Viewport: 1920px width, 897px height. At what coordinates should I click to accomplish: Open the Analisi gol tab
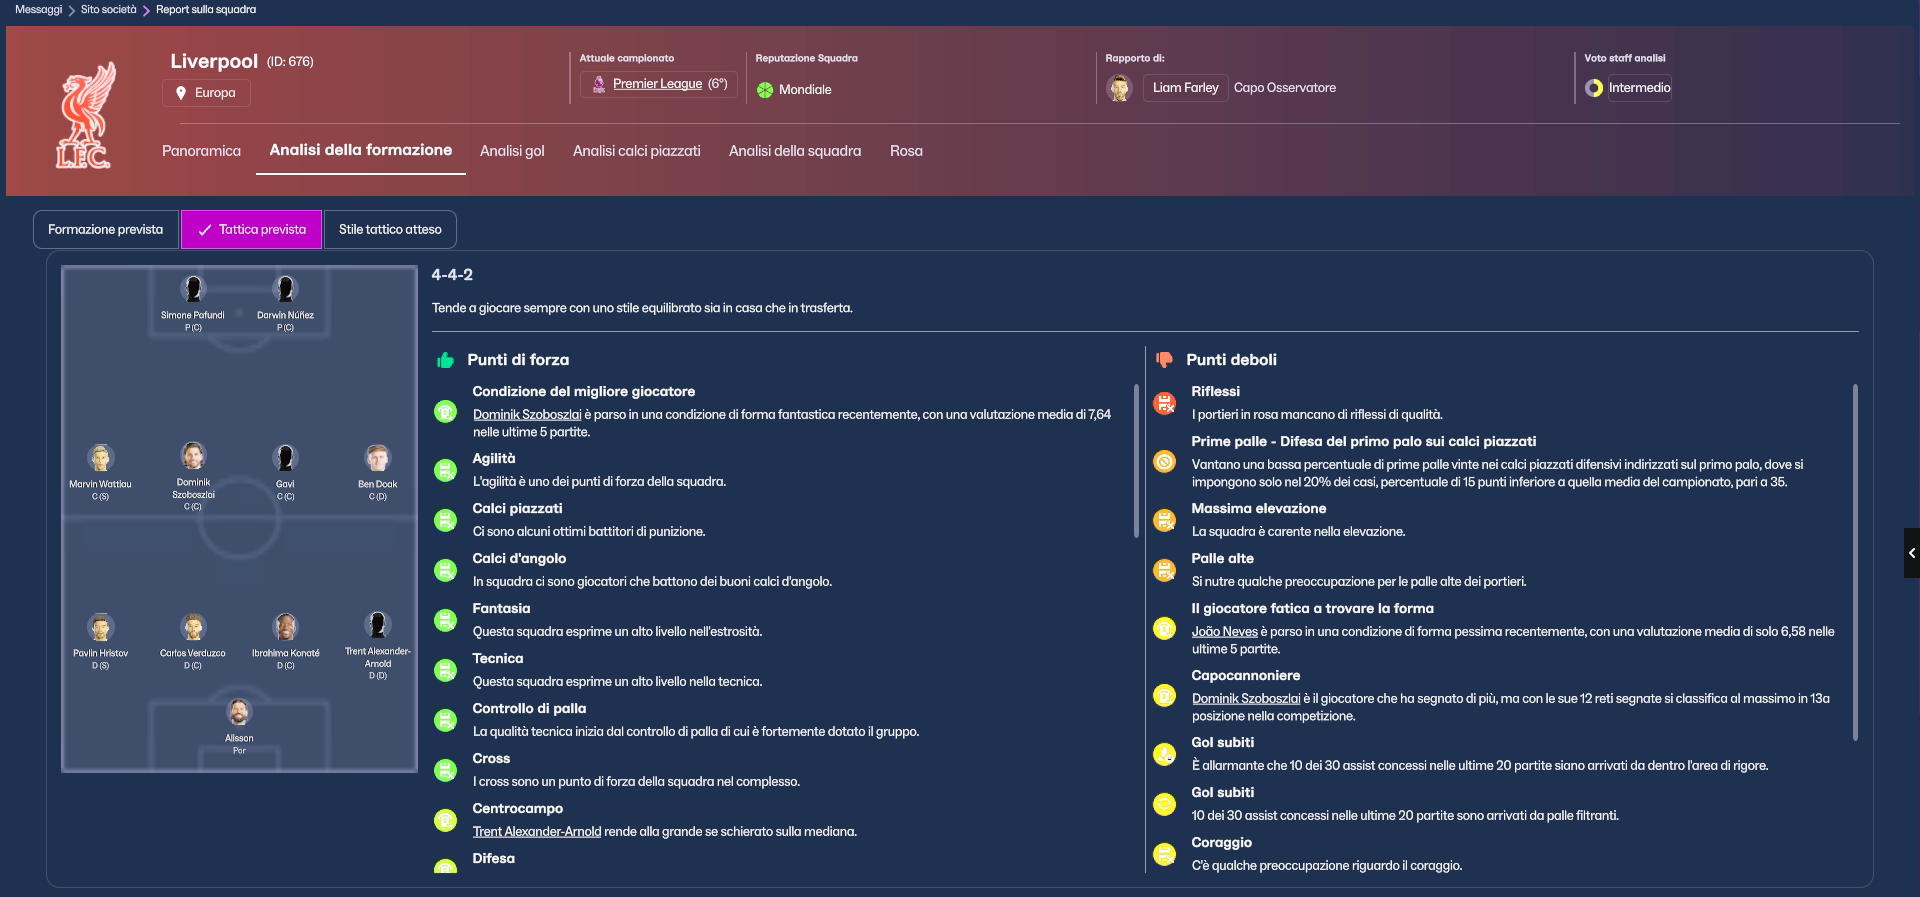coord(512,151)
